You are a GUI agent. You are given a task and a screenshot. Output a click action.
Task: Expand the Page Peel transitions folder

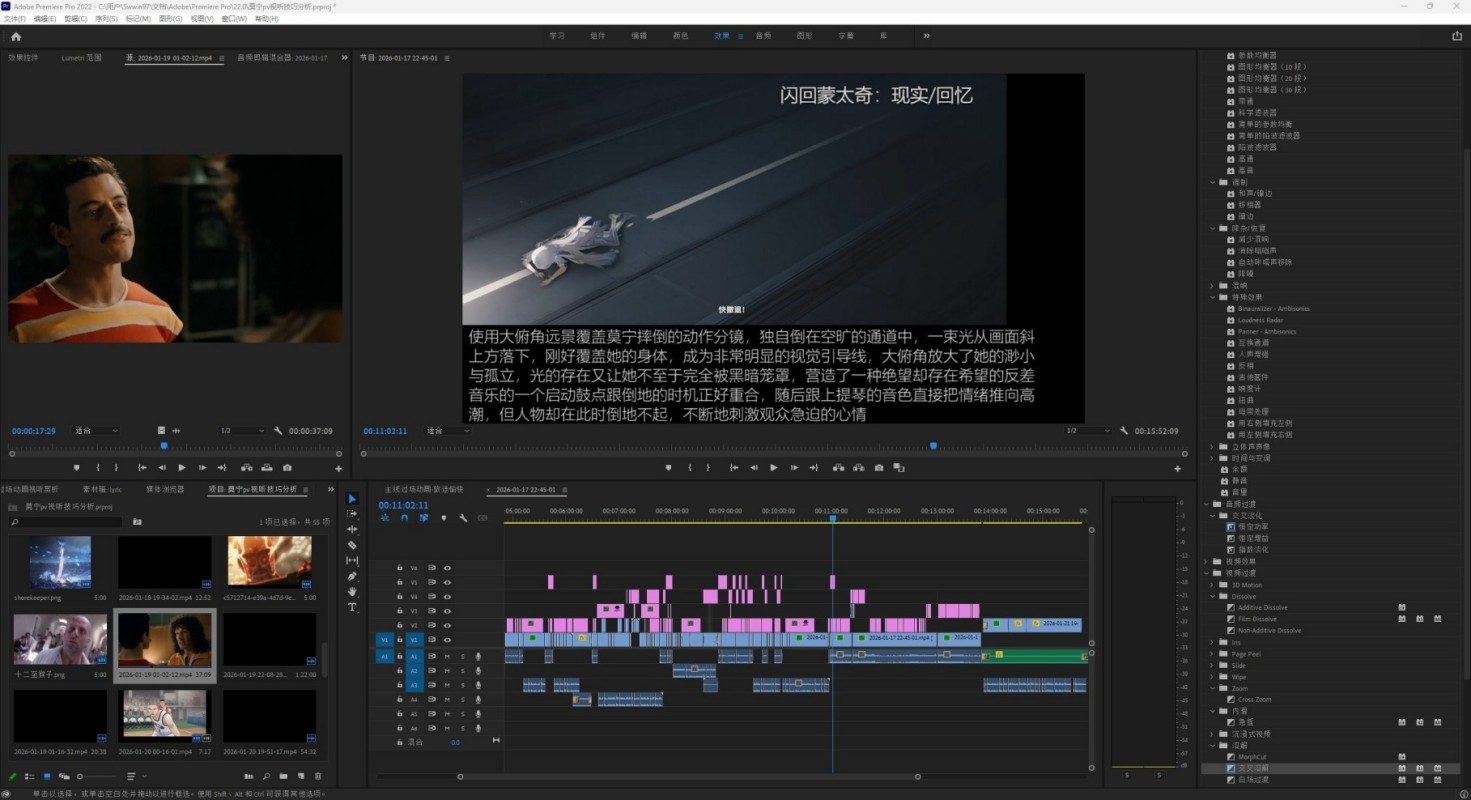(x=1212, y=654)
